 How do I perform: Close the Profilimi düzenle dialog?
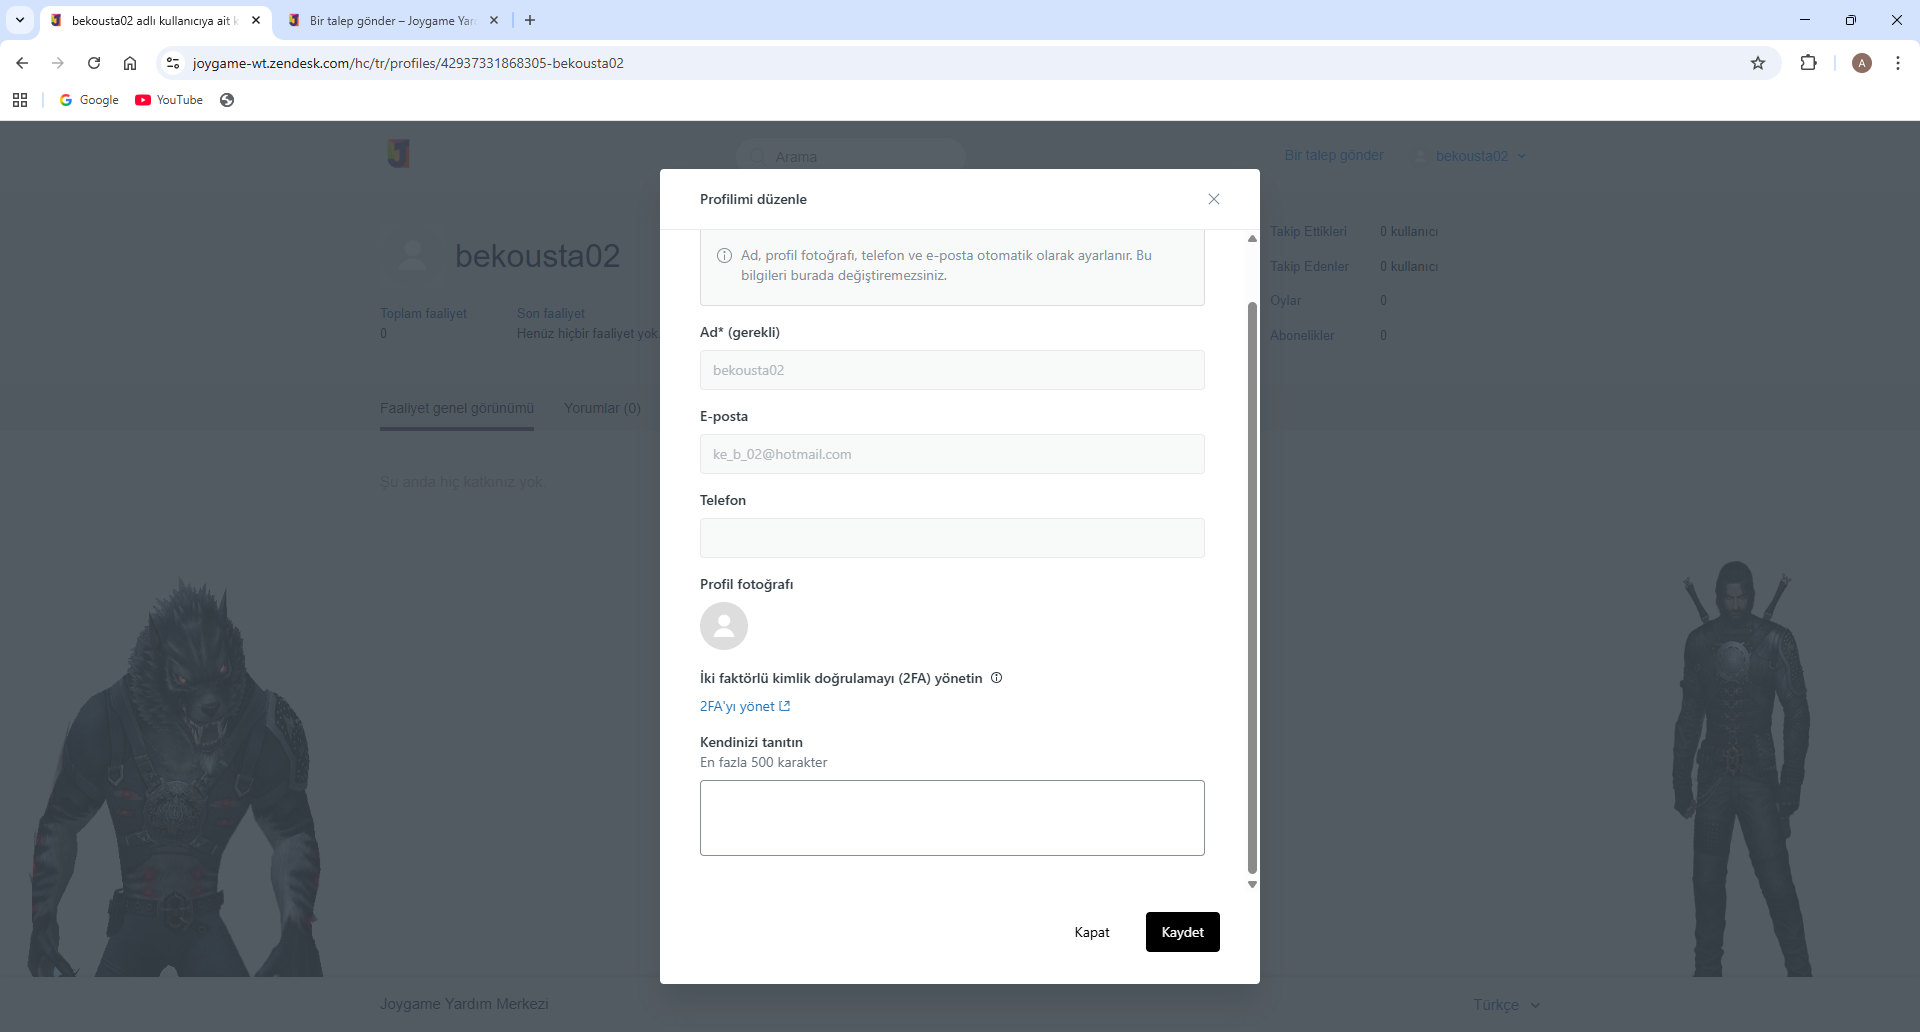coord(1214,199)
